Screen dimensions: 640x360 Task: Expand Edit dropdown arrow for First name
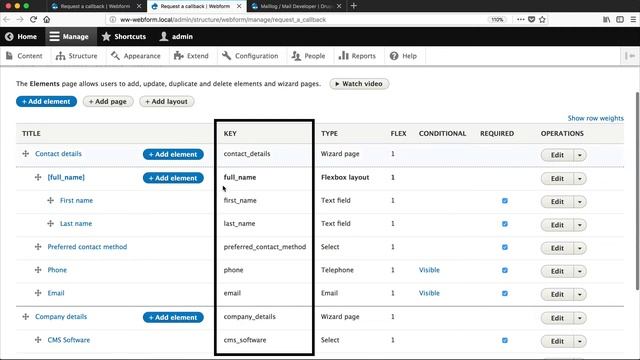pyautogui.click(x=580, y=202)
